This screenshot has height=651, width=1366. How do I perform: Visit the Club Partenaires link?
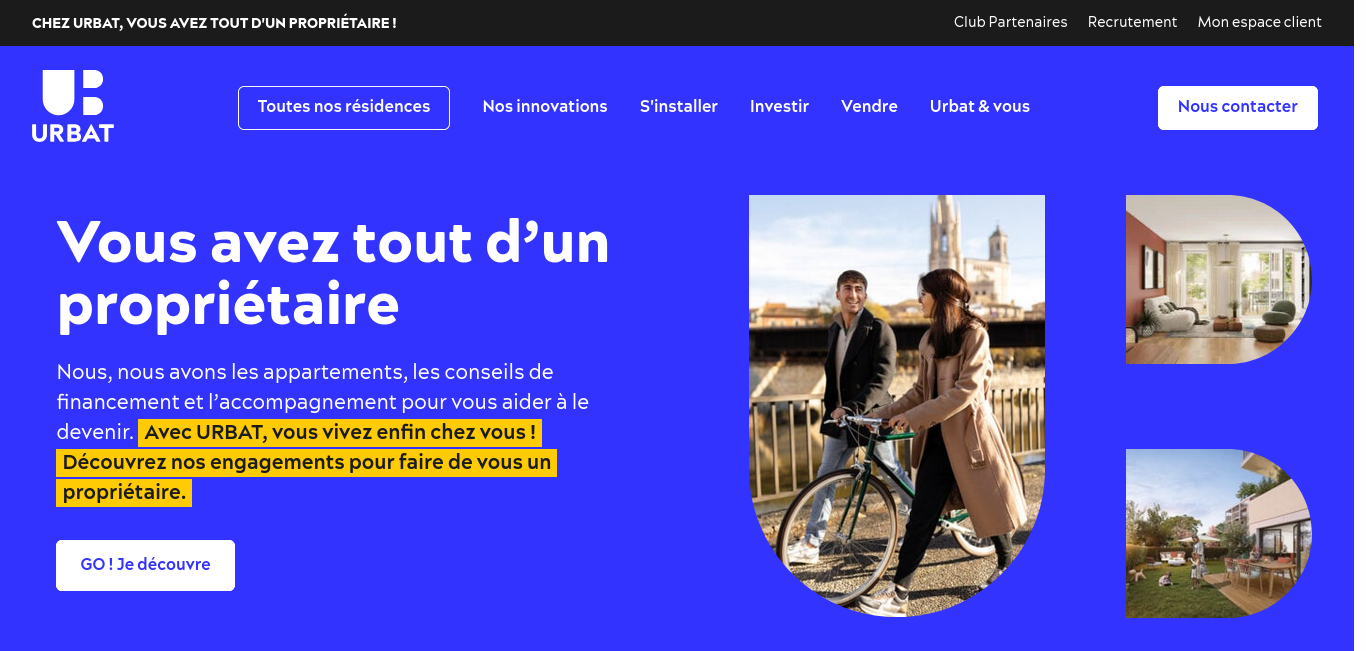[1010, 22]
